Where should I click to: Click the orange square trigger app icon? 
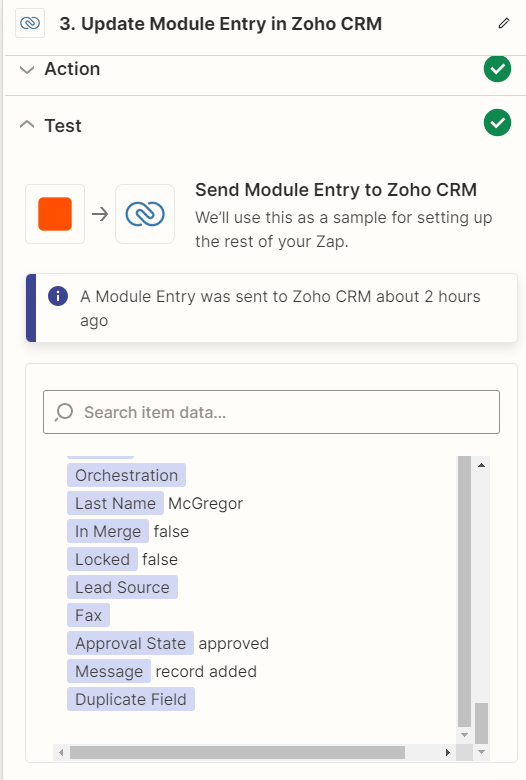click(55, 214)
